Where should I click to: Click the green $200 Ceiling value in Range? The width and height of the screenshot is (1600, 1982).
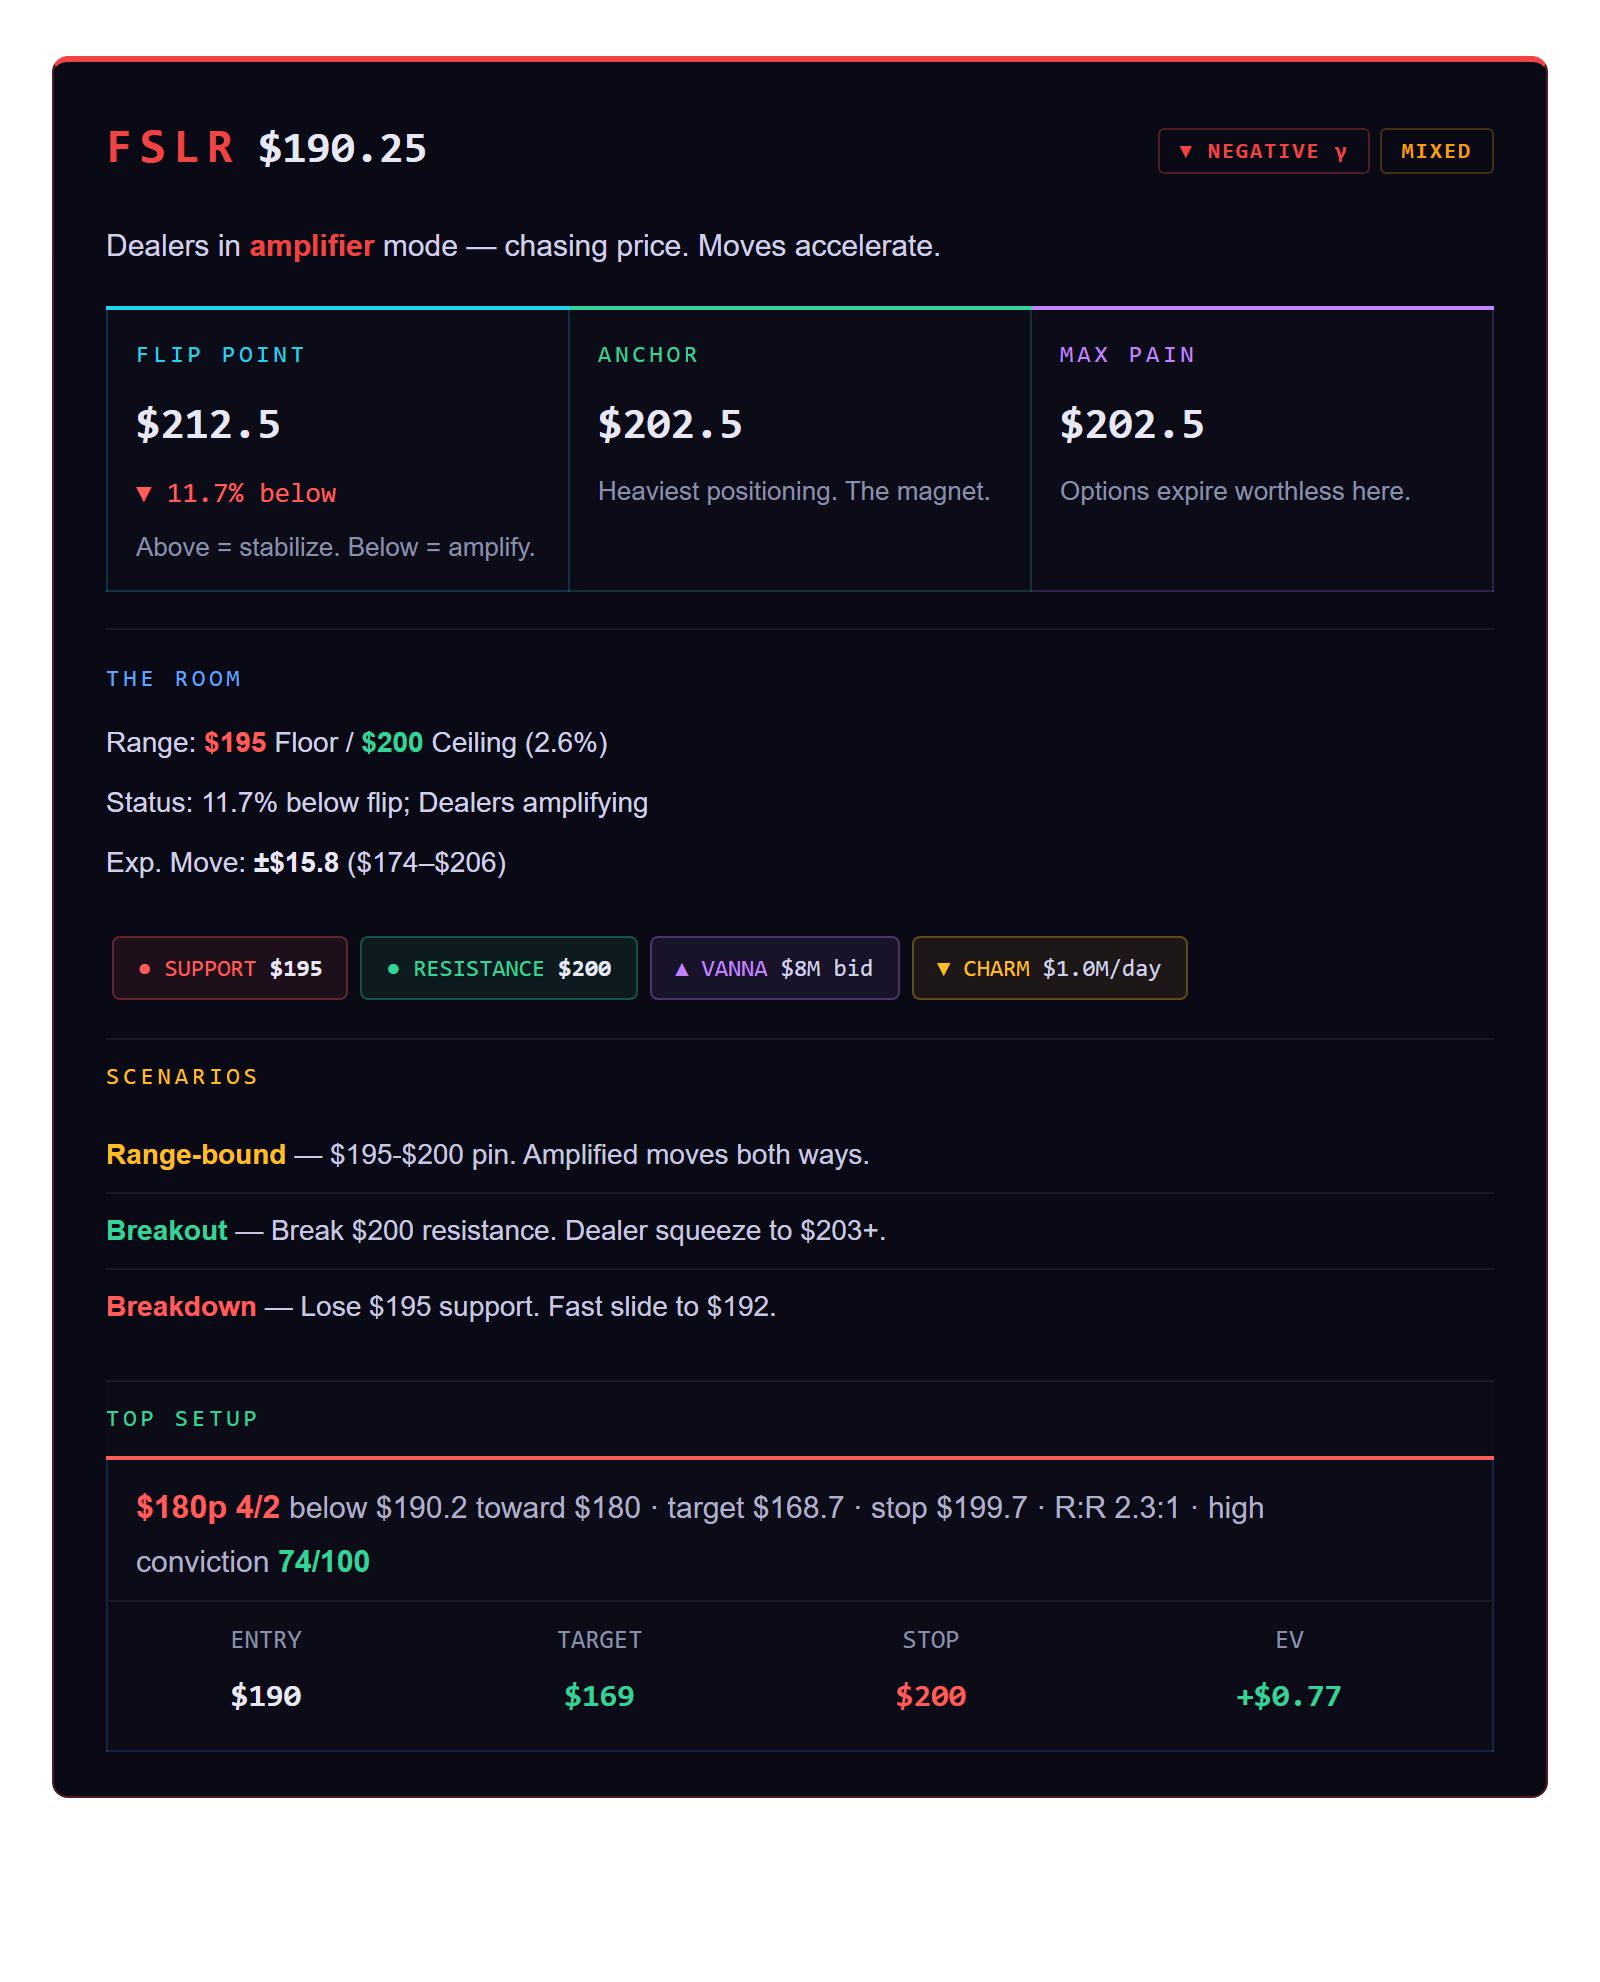(x=392, y=743)
